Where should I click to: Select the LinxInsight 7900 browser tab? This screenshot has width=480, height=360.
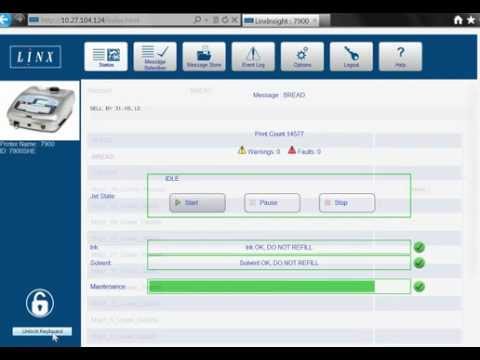(x=282, y=21)
